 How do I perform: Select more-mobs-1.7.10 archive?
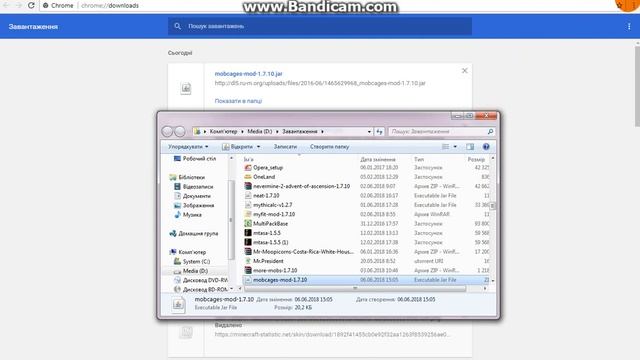pyautogui.click(x=271, y=270)
